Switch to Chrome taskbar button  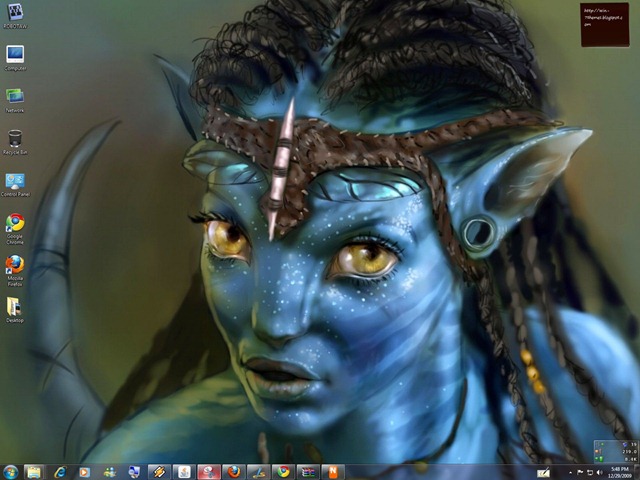pos(284,472)
